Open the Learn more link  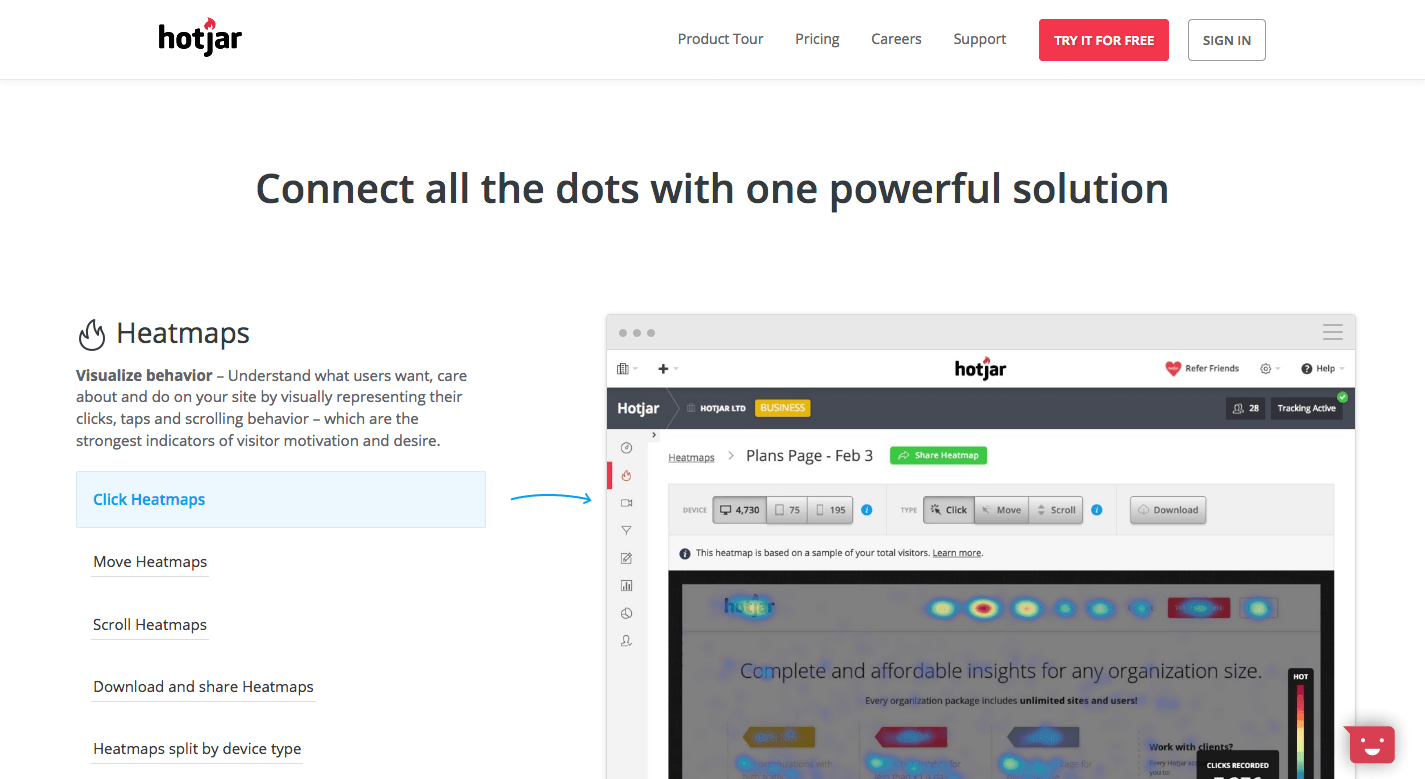pyautogui.click(x=956, y=552)
